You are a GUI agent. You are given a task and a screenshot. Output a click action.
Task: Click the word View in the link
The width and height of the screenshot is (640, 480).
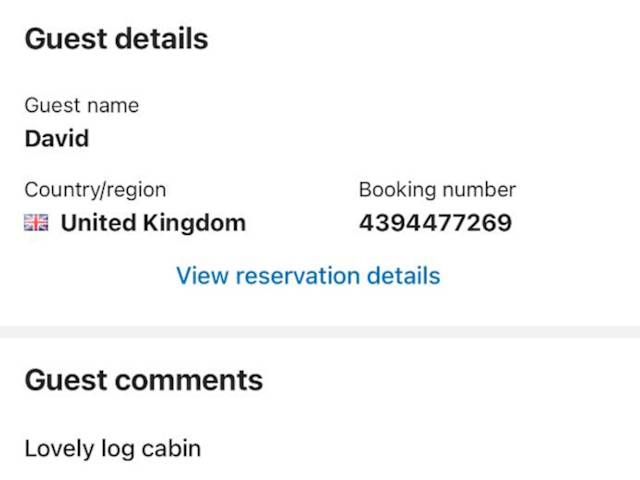pos(198,276)
